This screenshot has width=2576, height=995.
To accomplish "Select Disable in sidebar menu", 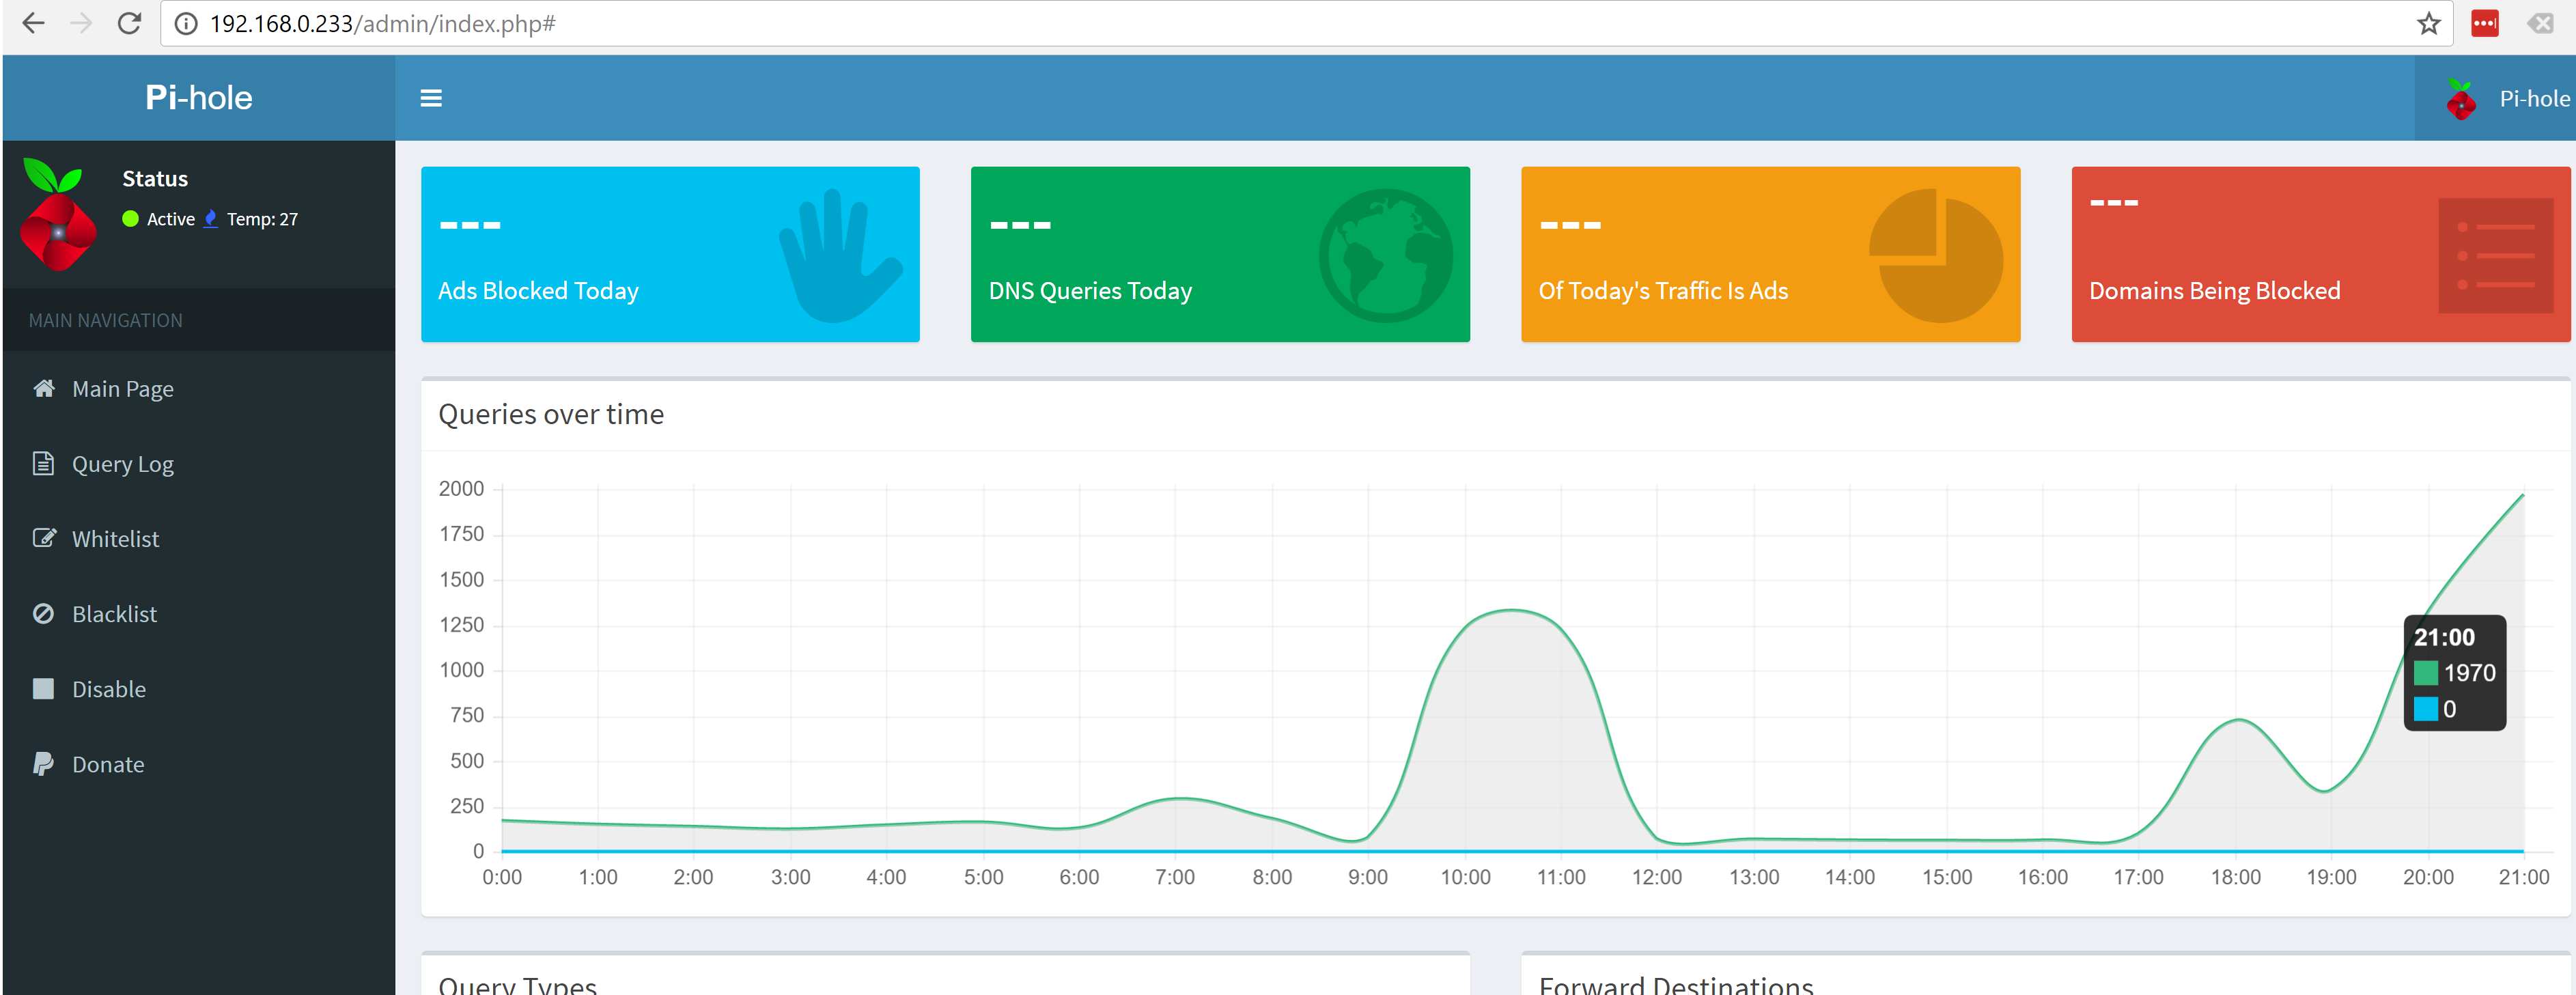I will pyautogui.click(x=199, y=688).
